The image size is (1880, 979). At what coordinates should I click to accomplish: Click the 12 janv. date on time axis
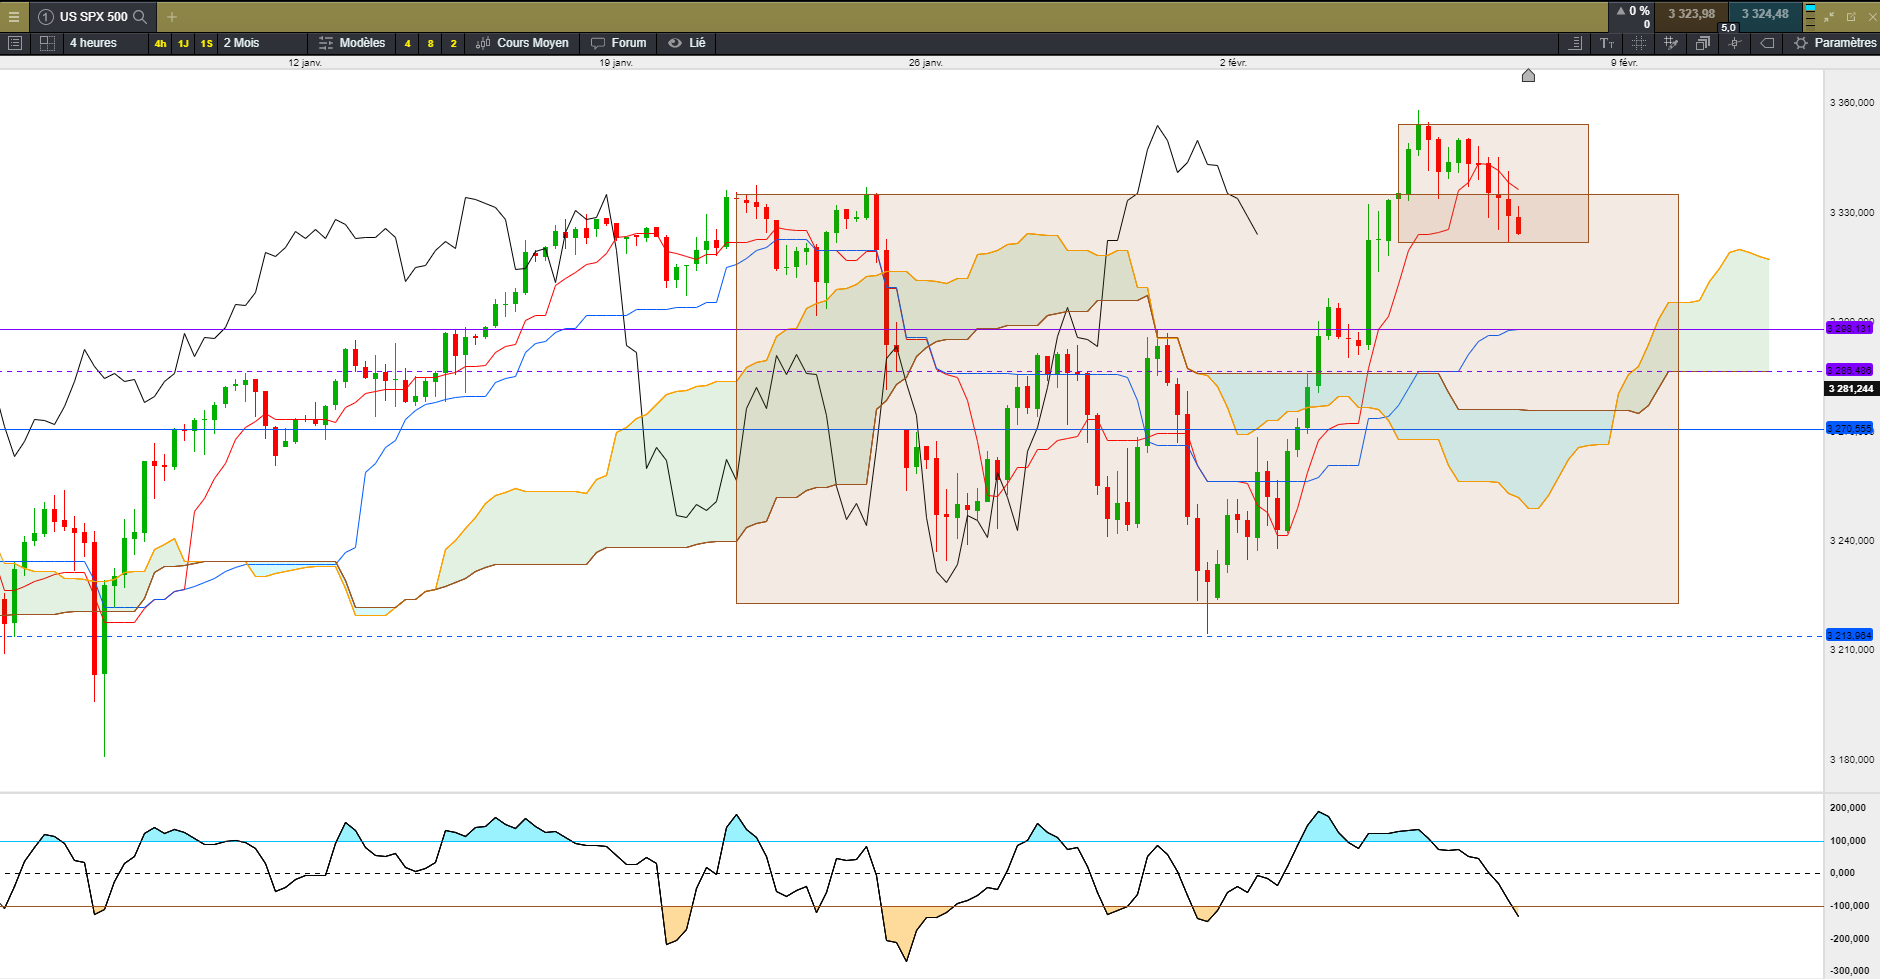click(305, 63)
